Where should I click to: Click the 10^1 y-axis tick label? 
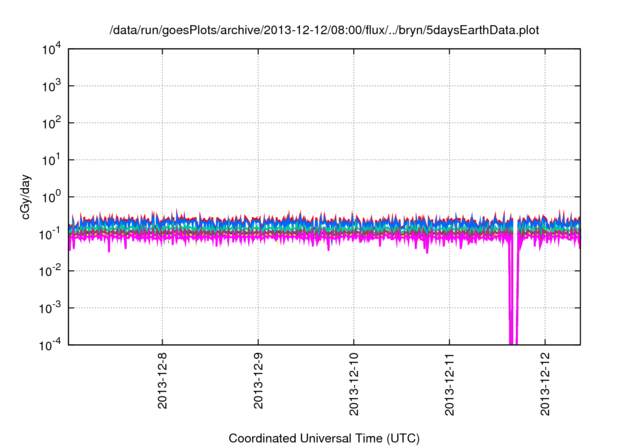point(51,161)
